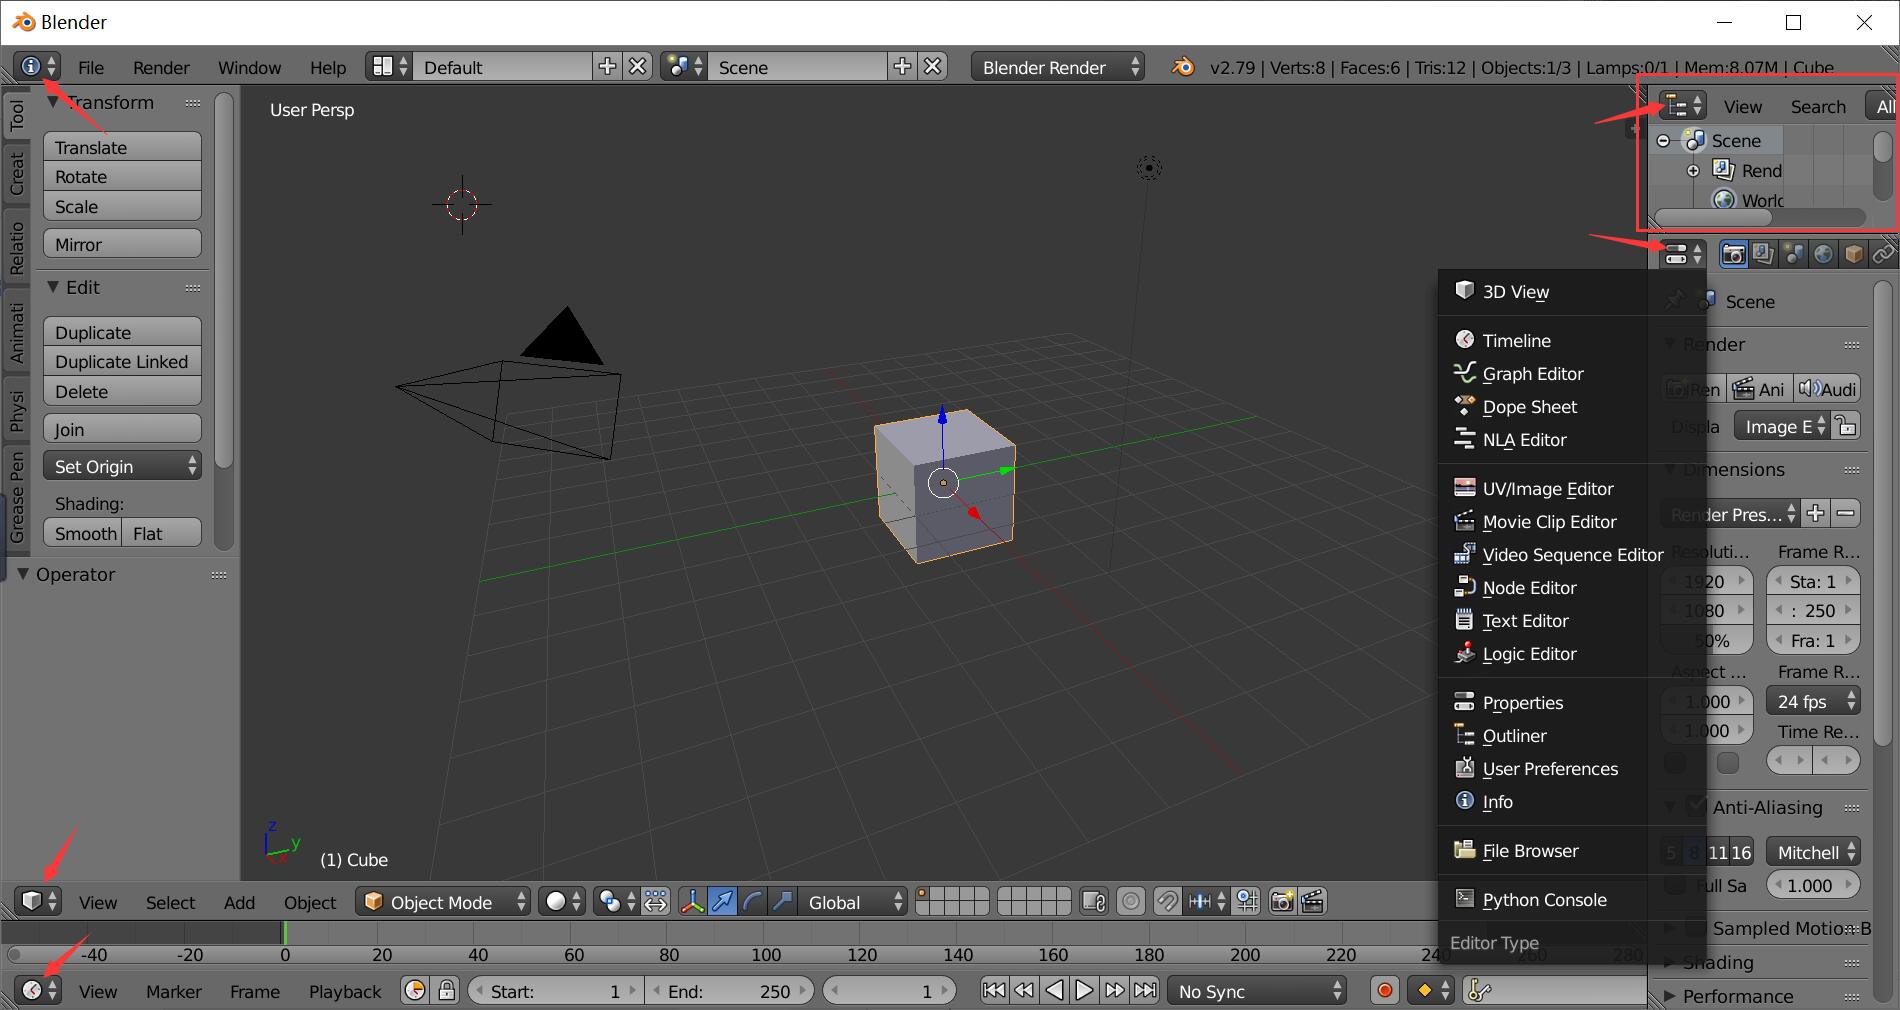Switch to the Grease Pencil sidebar tab
The width and height of the screenshot is (1900, 1010).
pyautogui.click(x=16, y=498)
